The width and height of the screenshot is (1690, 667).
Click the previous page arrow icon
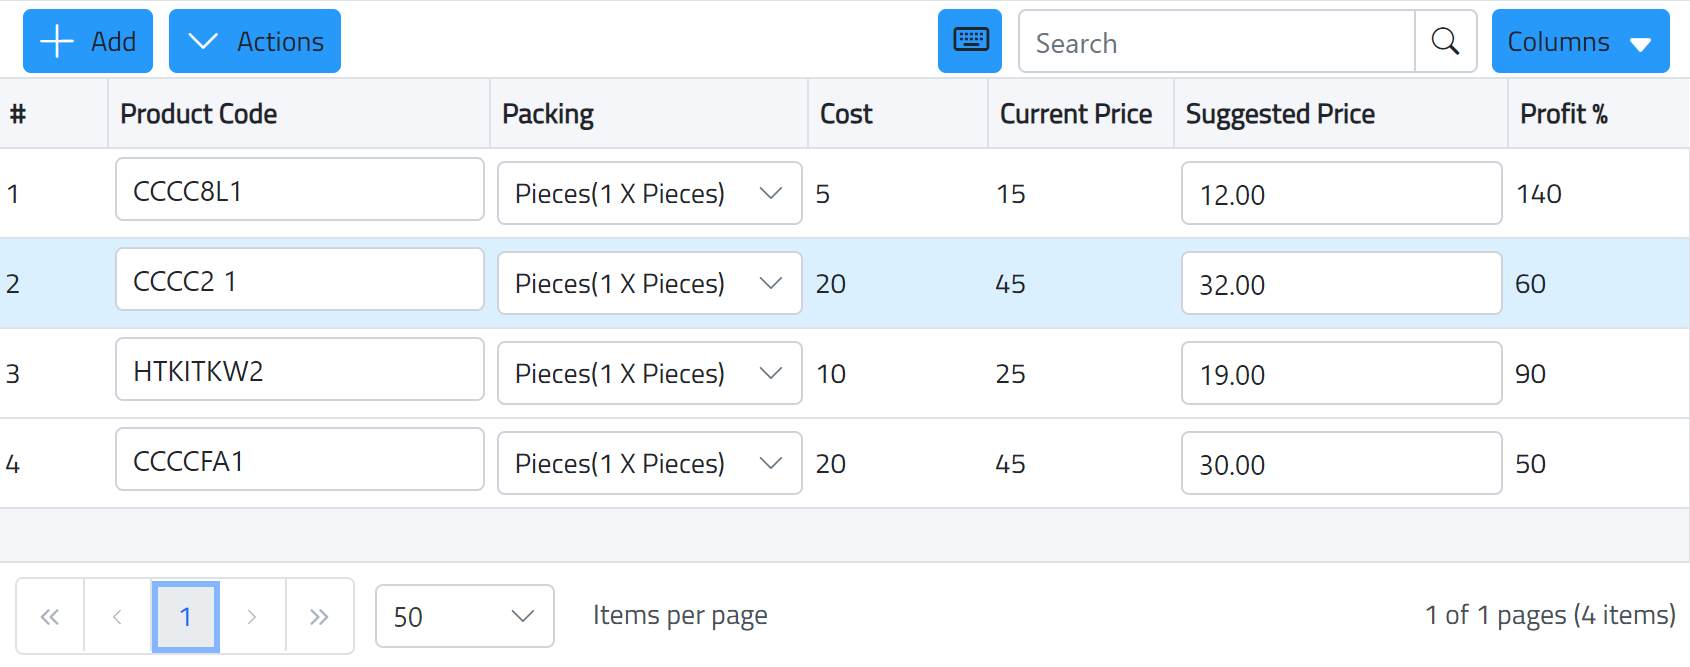(117, 616)
